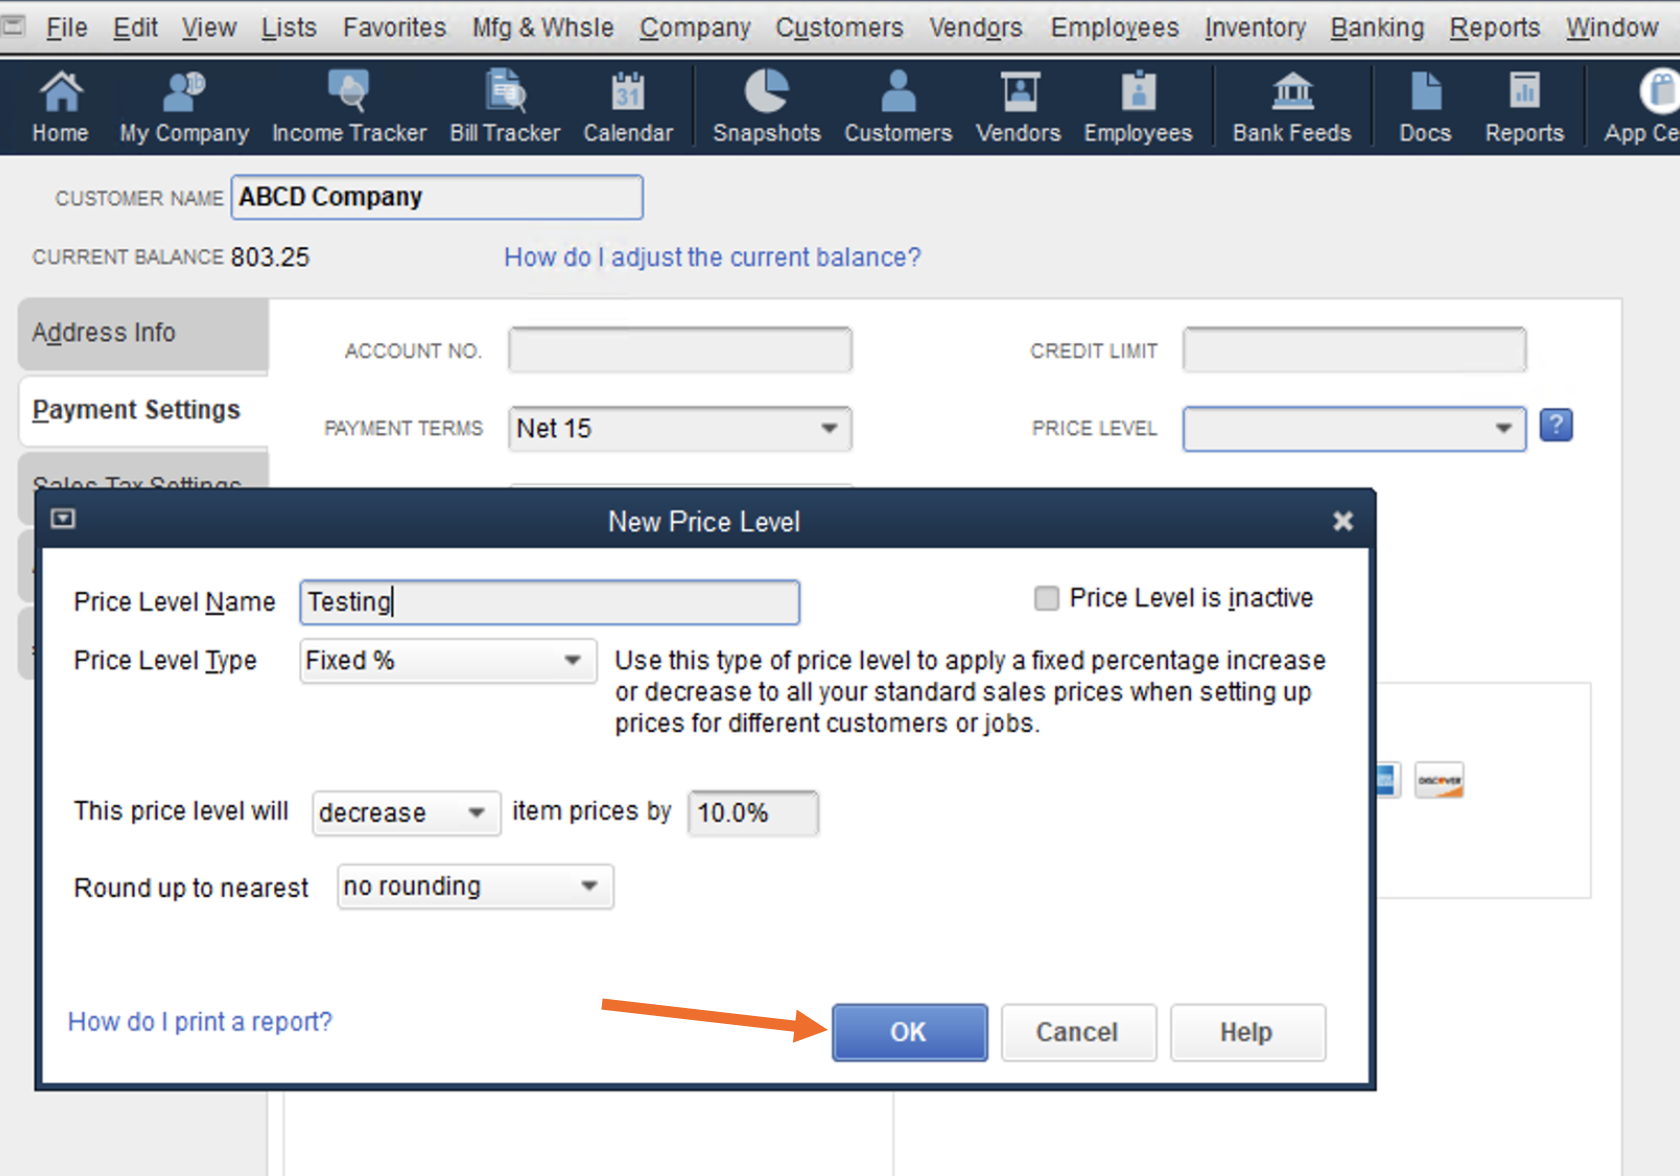Expand the Round up to nearest dropdown
Viewport: 1680px width, 1176px height.
[x=589, y=887]
